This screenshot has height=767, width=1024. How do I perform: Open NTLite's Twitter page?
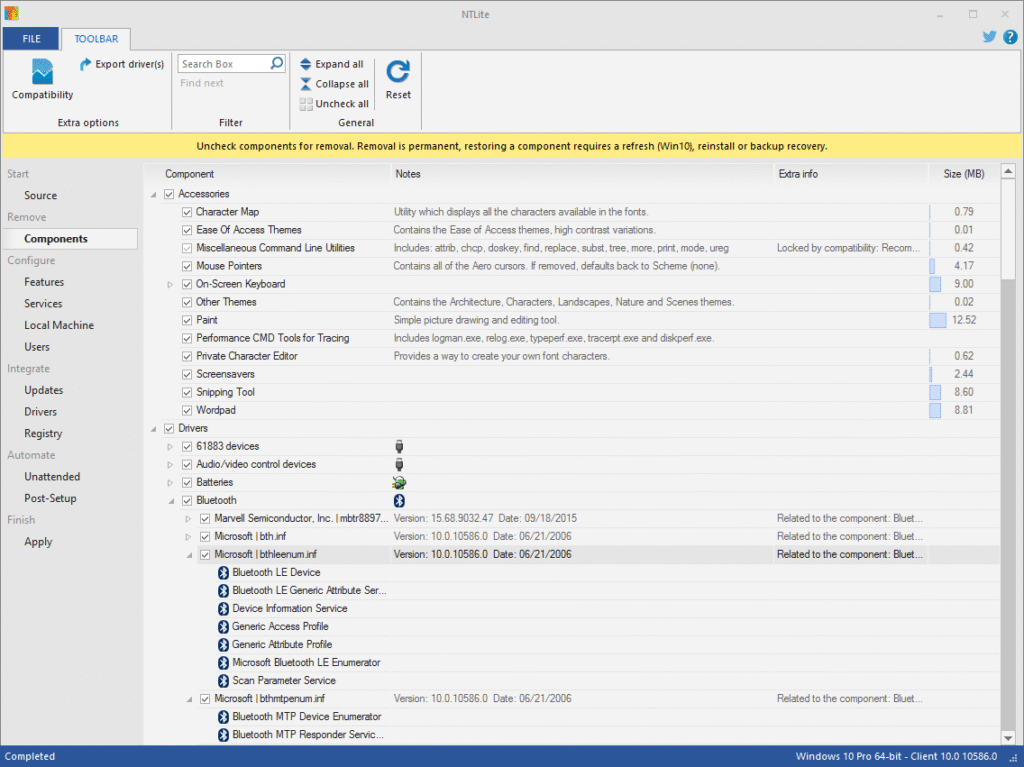[x=988, y=36]
